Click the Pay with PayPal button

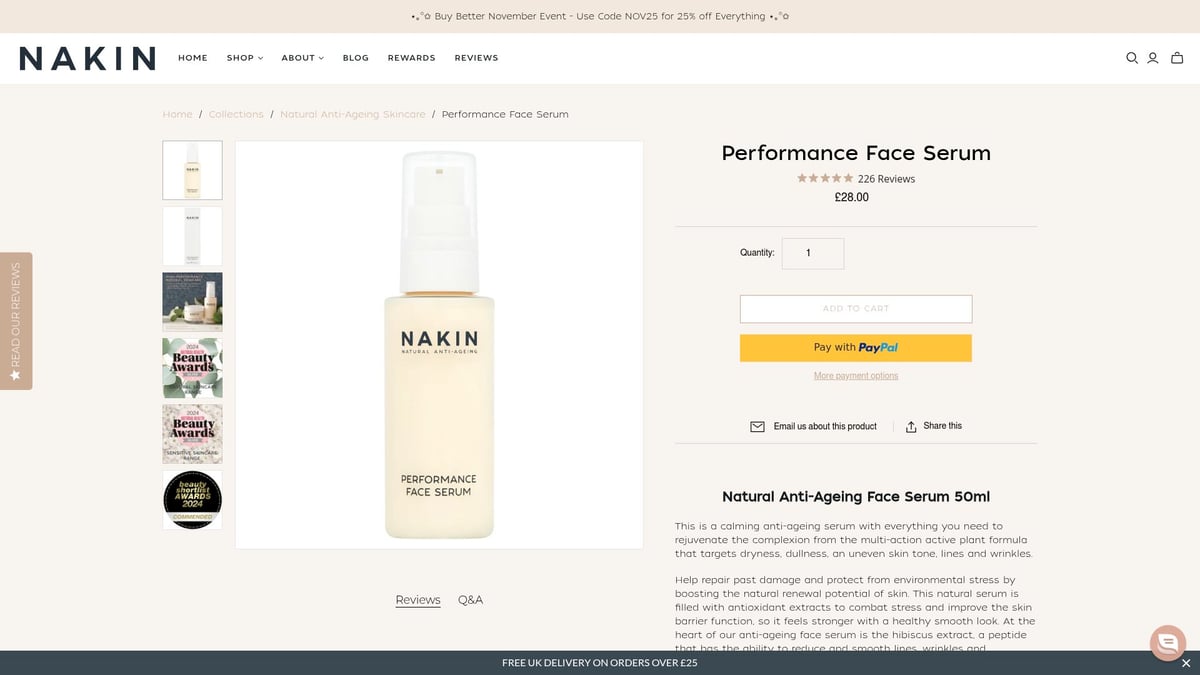[855, 347]
